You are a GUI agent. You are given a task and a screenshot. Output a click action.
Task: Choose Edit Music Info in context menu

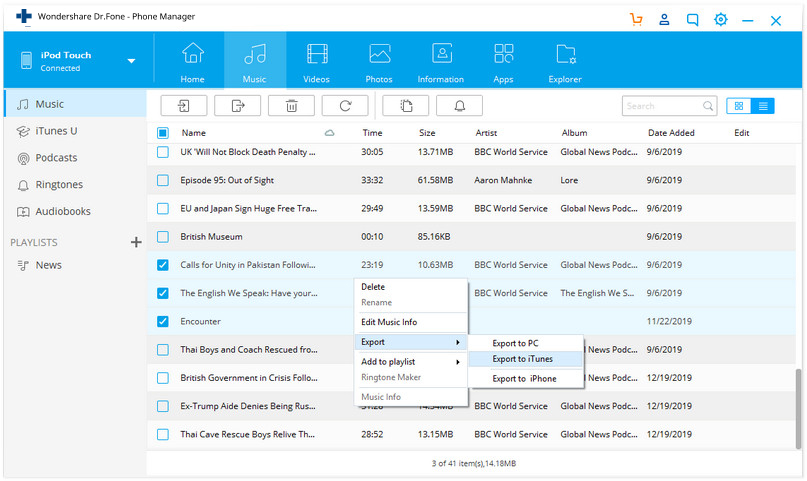pyautogui.click(x=411, y=323)
